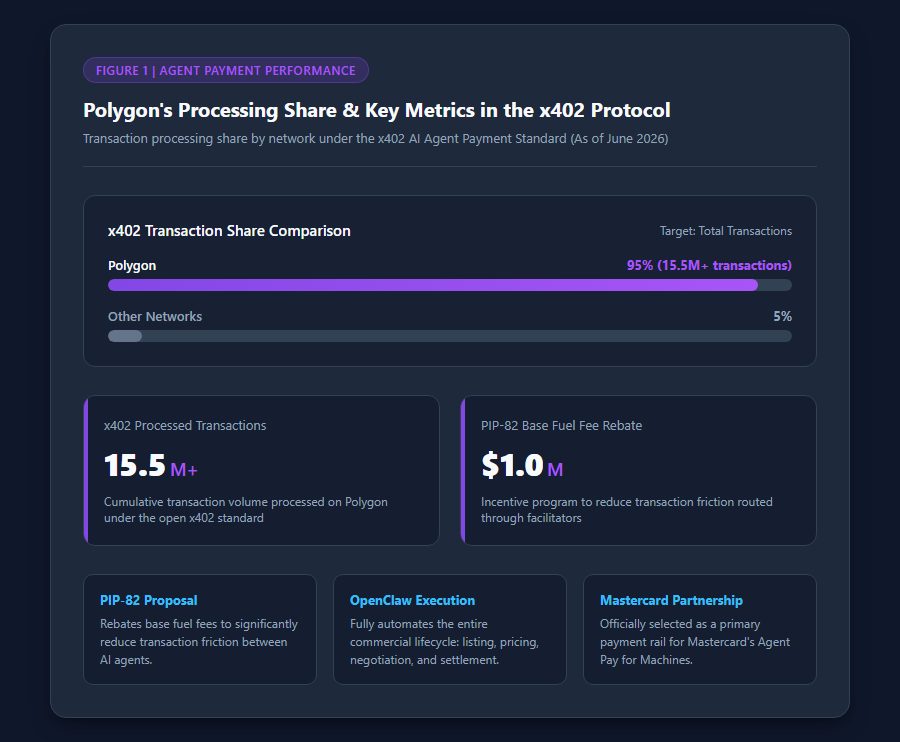Click the "Incentive program to reduce transaction friction" description
Image resolution: width=900 pixels, height=742 pixels.
coord(627,510)
